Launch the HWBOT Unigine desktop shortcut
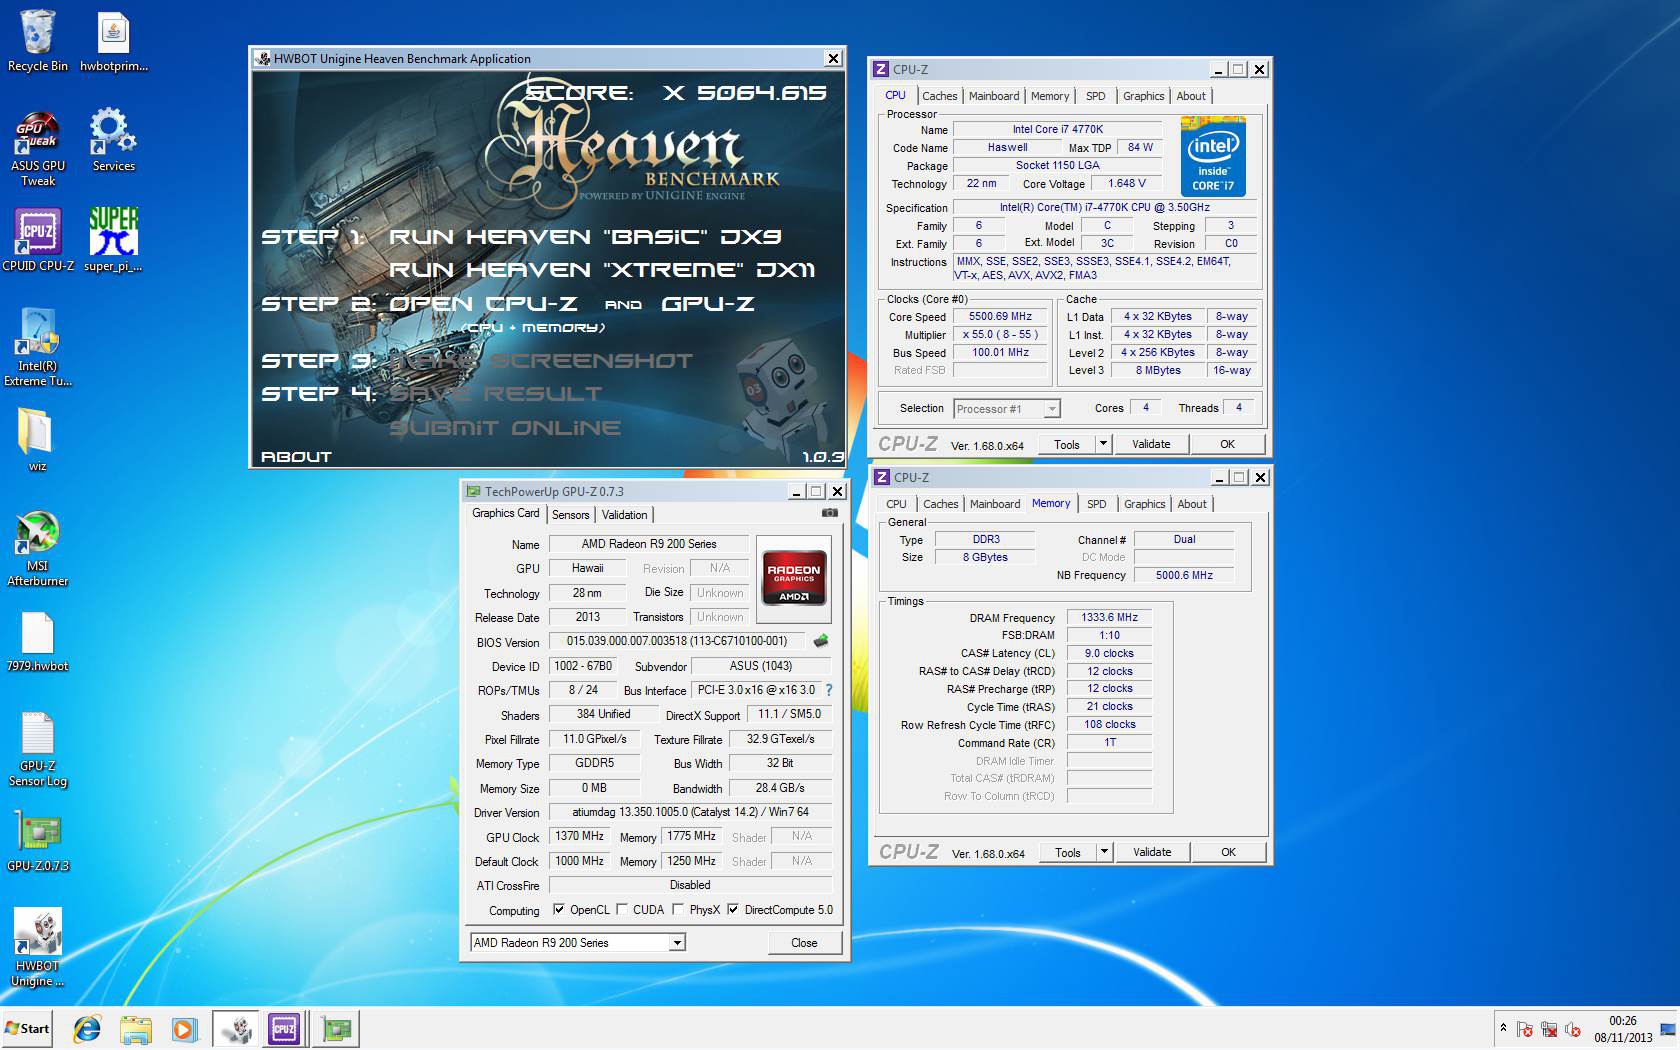 coord(38,947)
